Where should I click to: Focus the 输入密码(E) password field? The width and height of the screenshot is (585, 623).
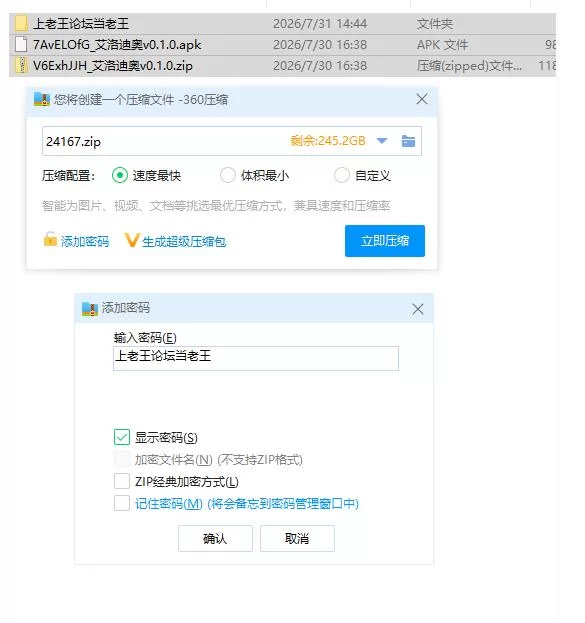pos(256,358)
